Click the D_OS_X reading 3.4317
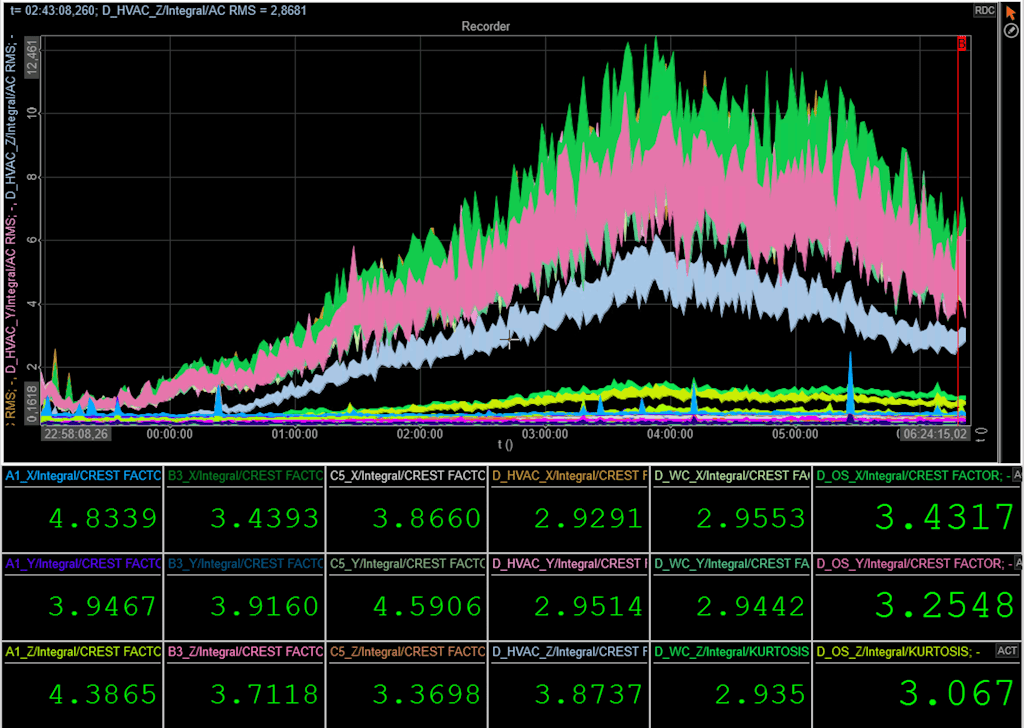1024x728 pixels. [944, 517]
